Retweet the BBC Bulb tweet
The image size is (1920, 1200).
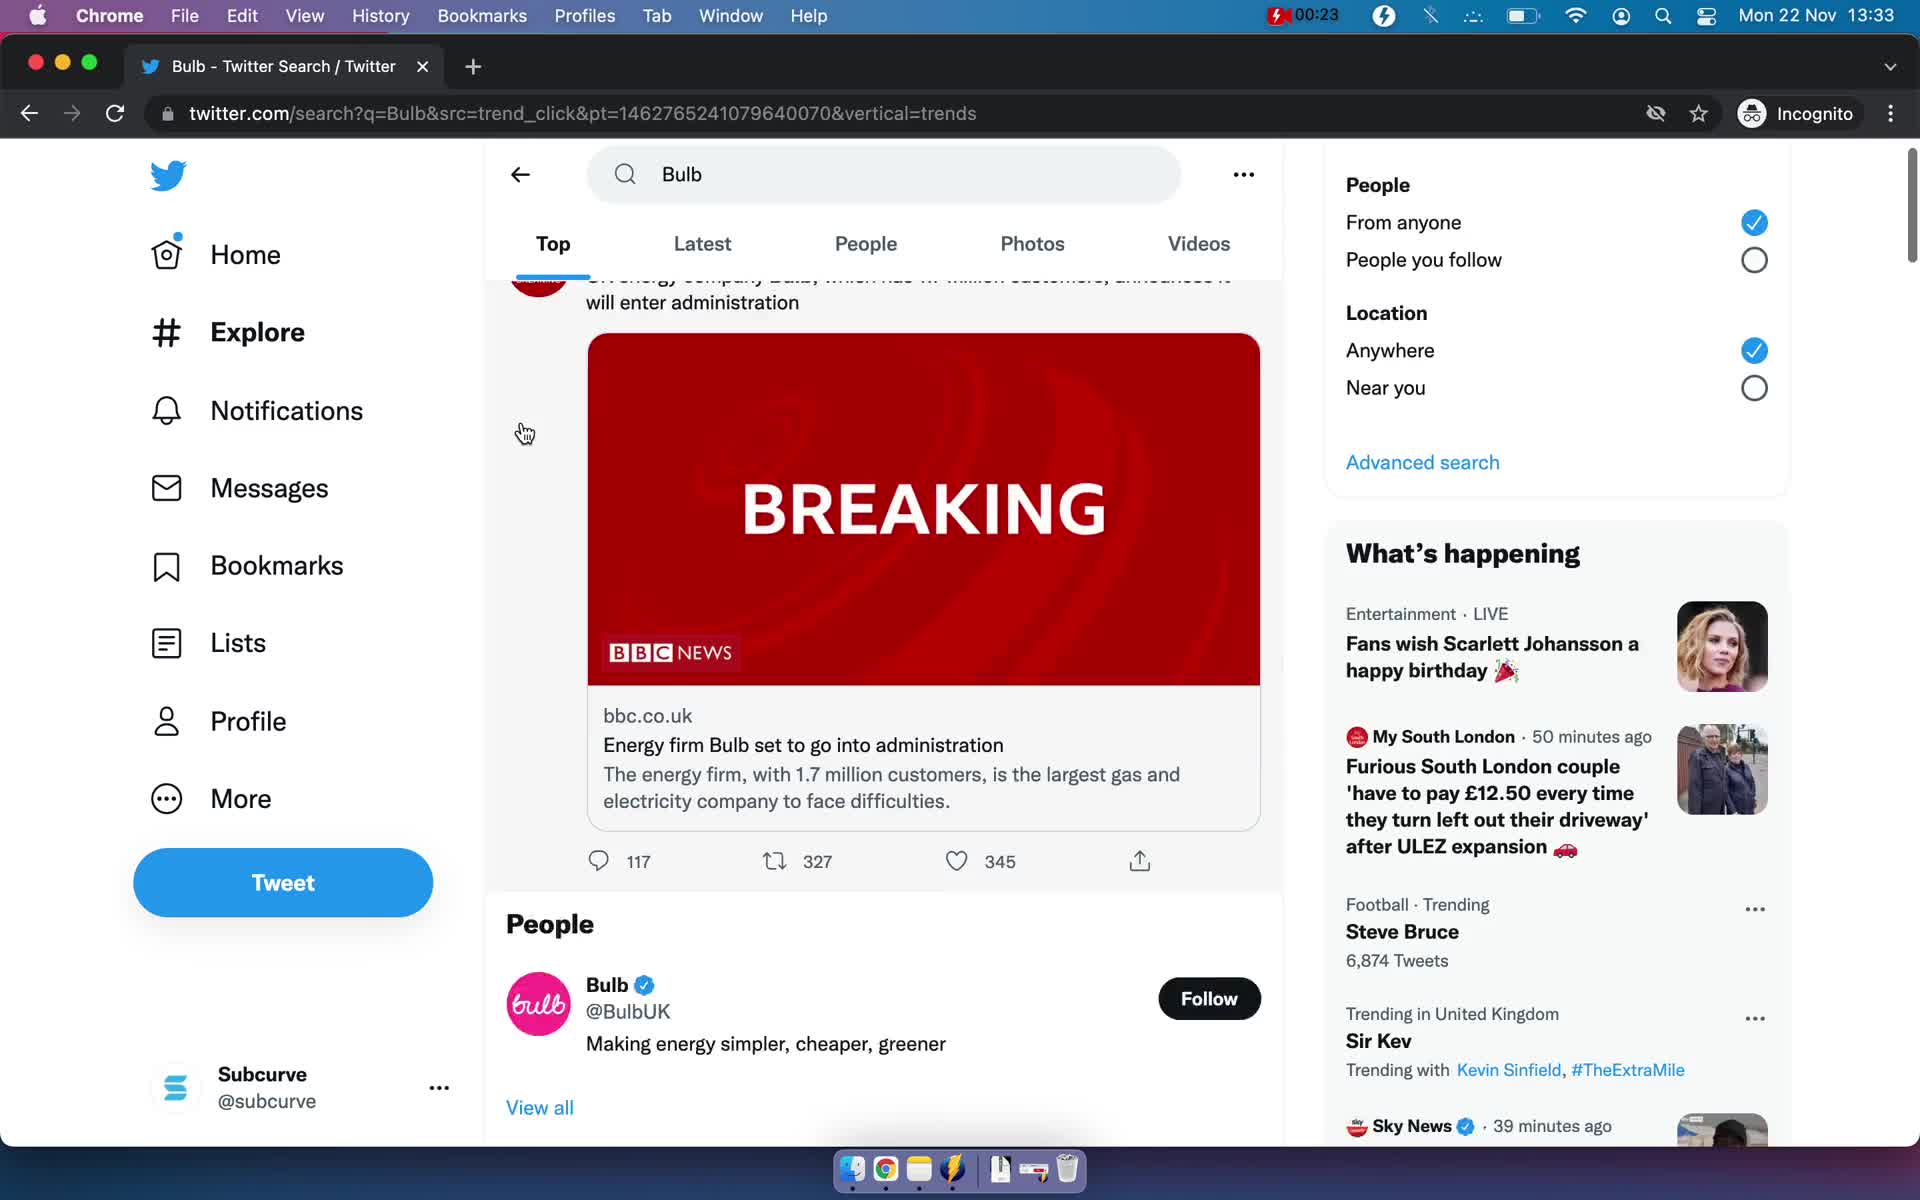[774, 861]
